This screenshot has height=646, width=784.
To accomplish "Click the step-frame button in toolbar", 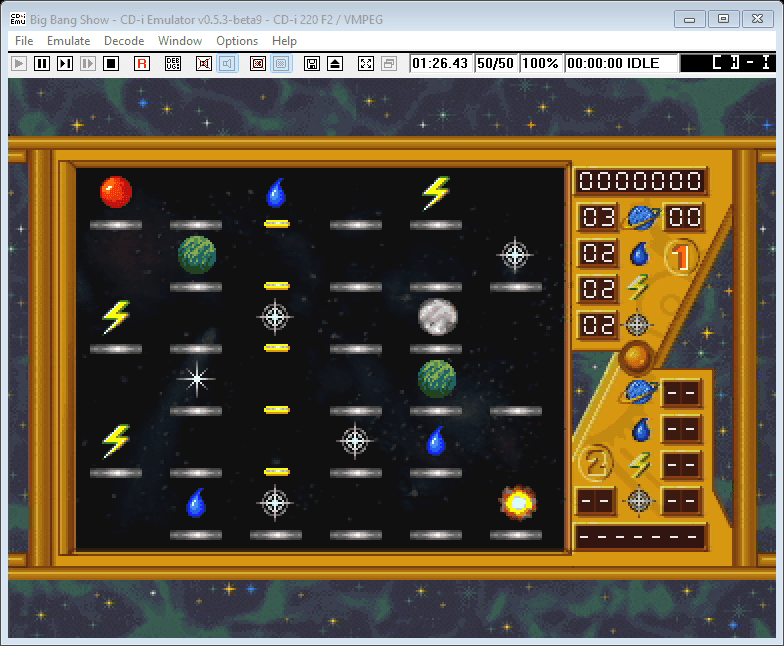I will coord(65,63).
